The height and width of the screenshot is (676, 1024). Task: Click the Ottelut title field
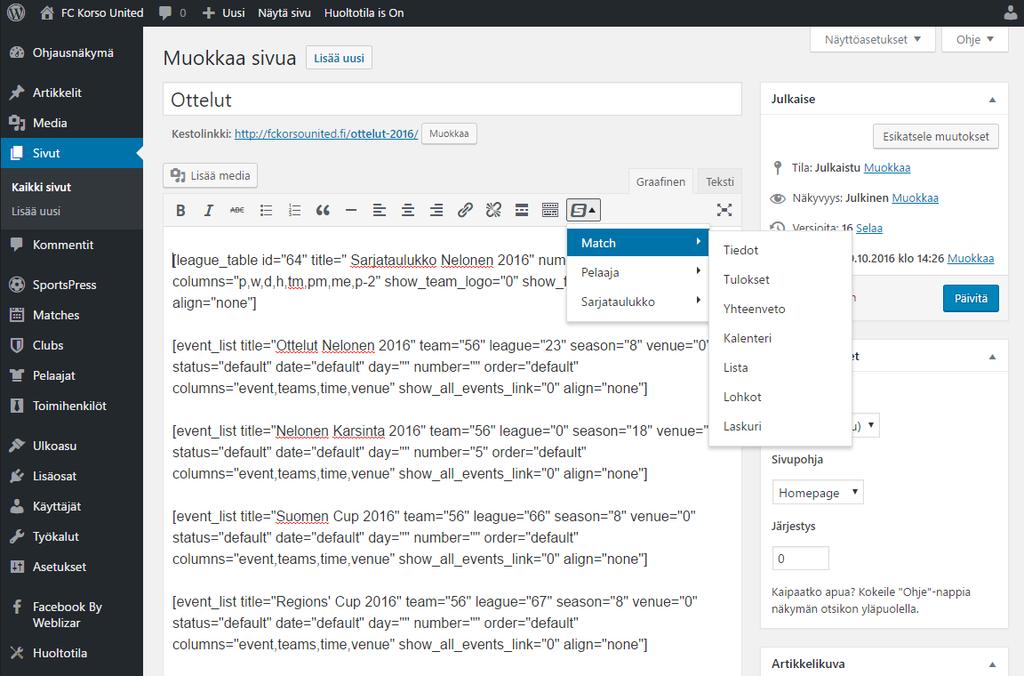click(452, 99)
